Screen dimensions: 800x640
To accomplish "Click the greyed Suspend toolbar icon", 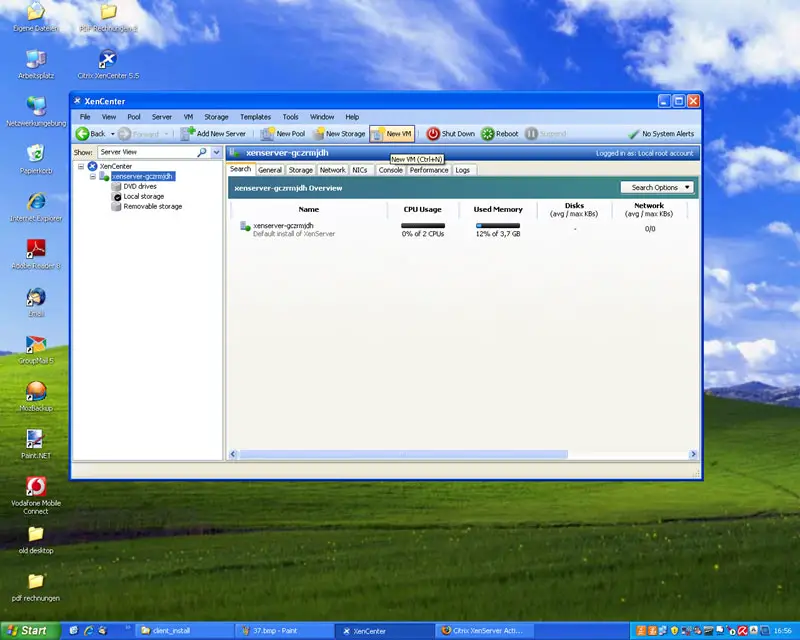I will pos(531,134).
